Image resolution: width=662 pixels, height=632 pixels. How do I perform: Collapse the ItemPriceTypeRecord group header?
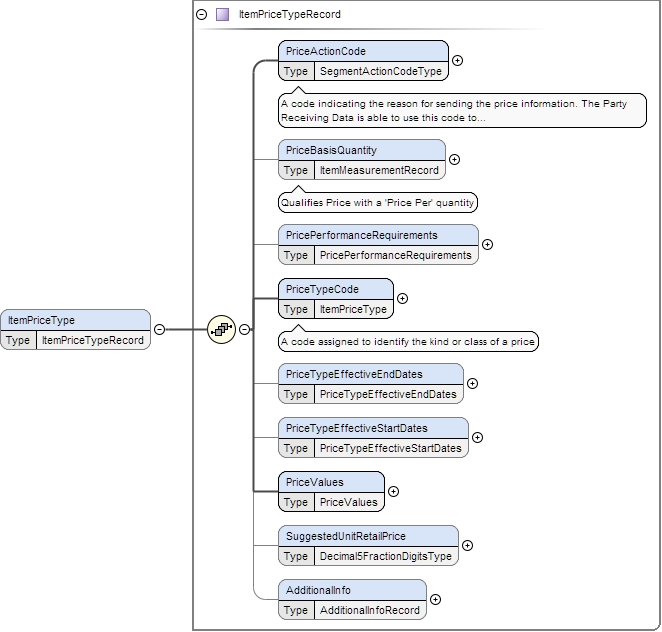click(202, 15)
